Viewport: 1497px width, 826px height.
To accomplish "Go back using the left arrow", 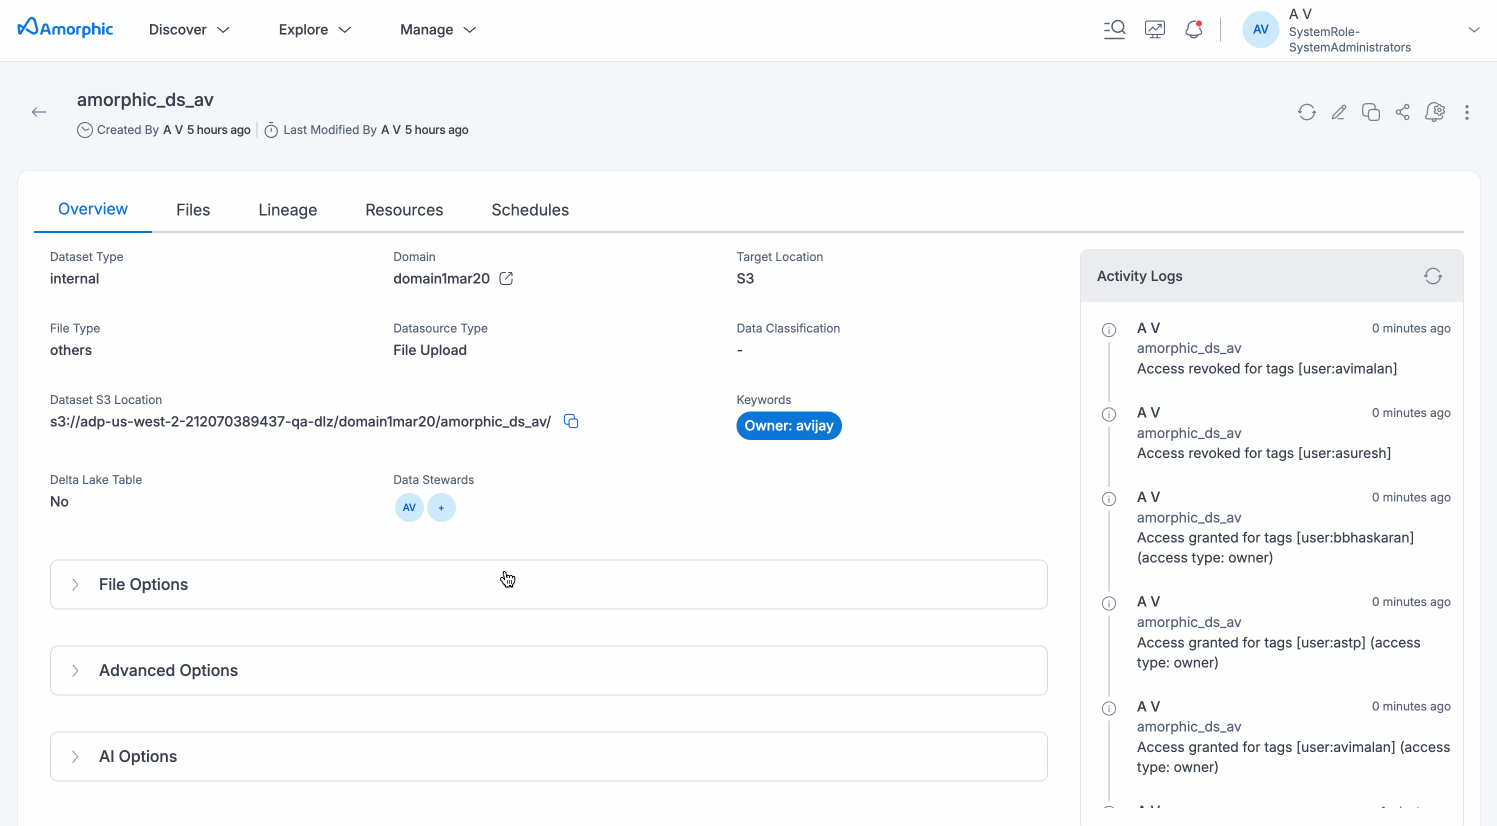I will pos(39,112).
